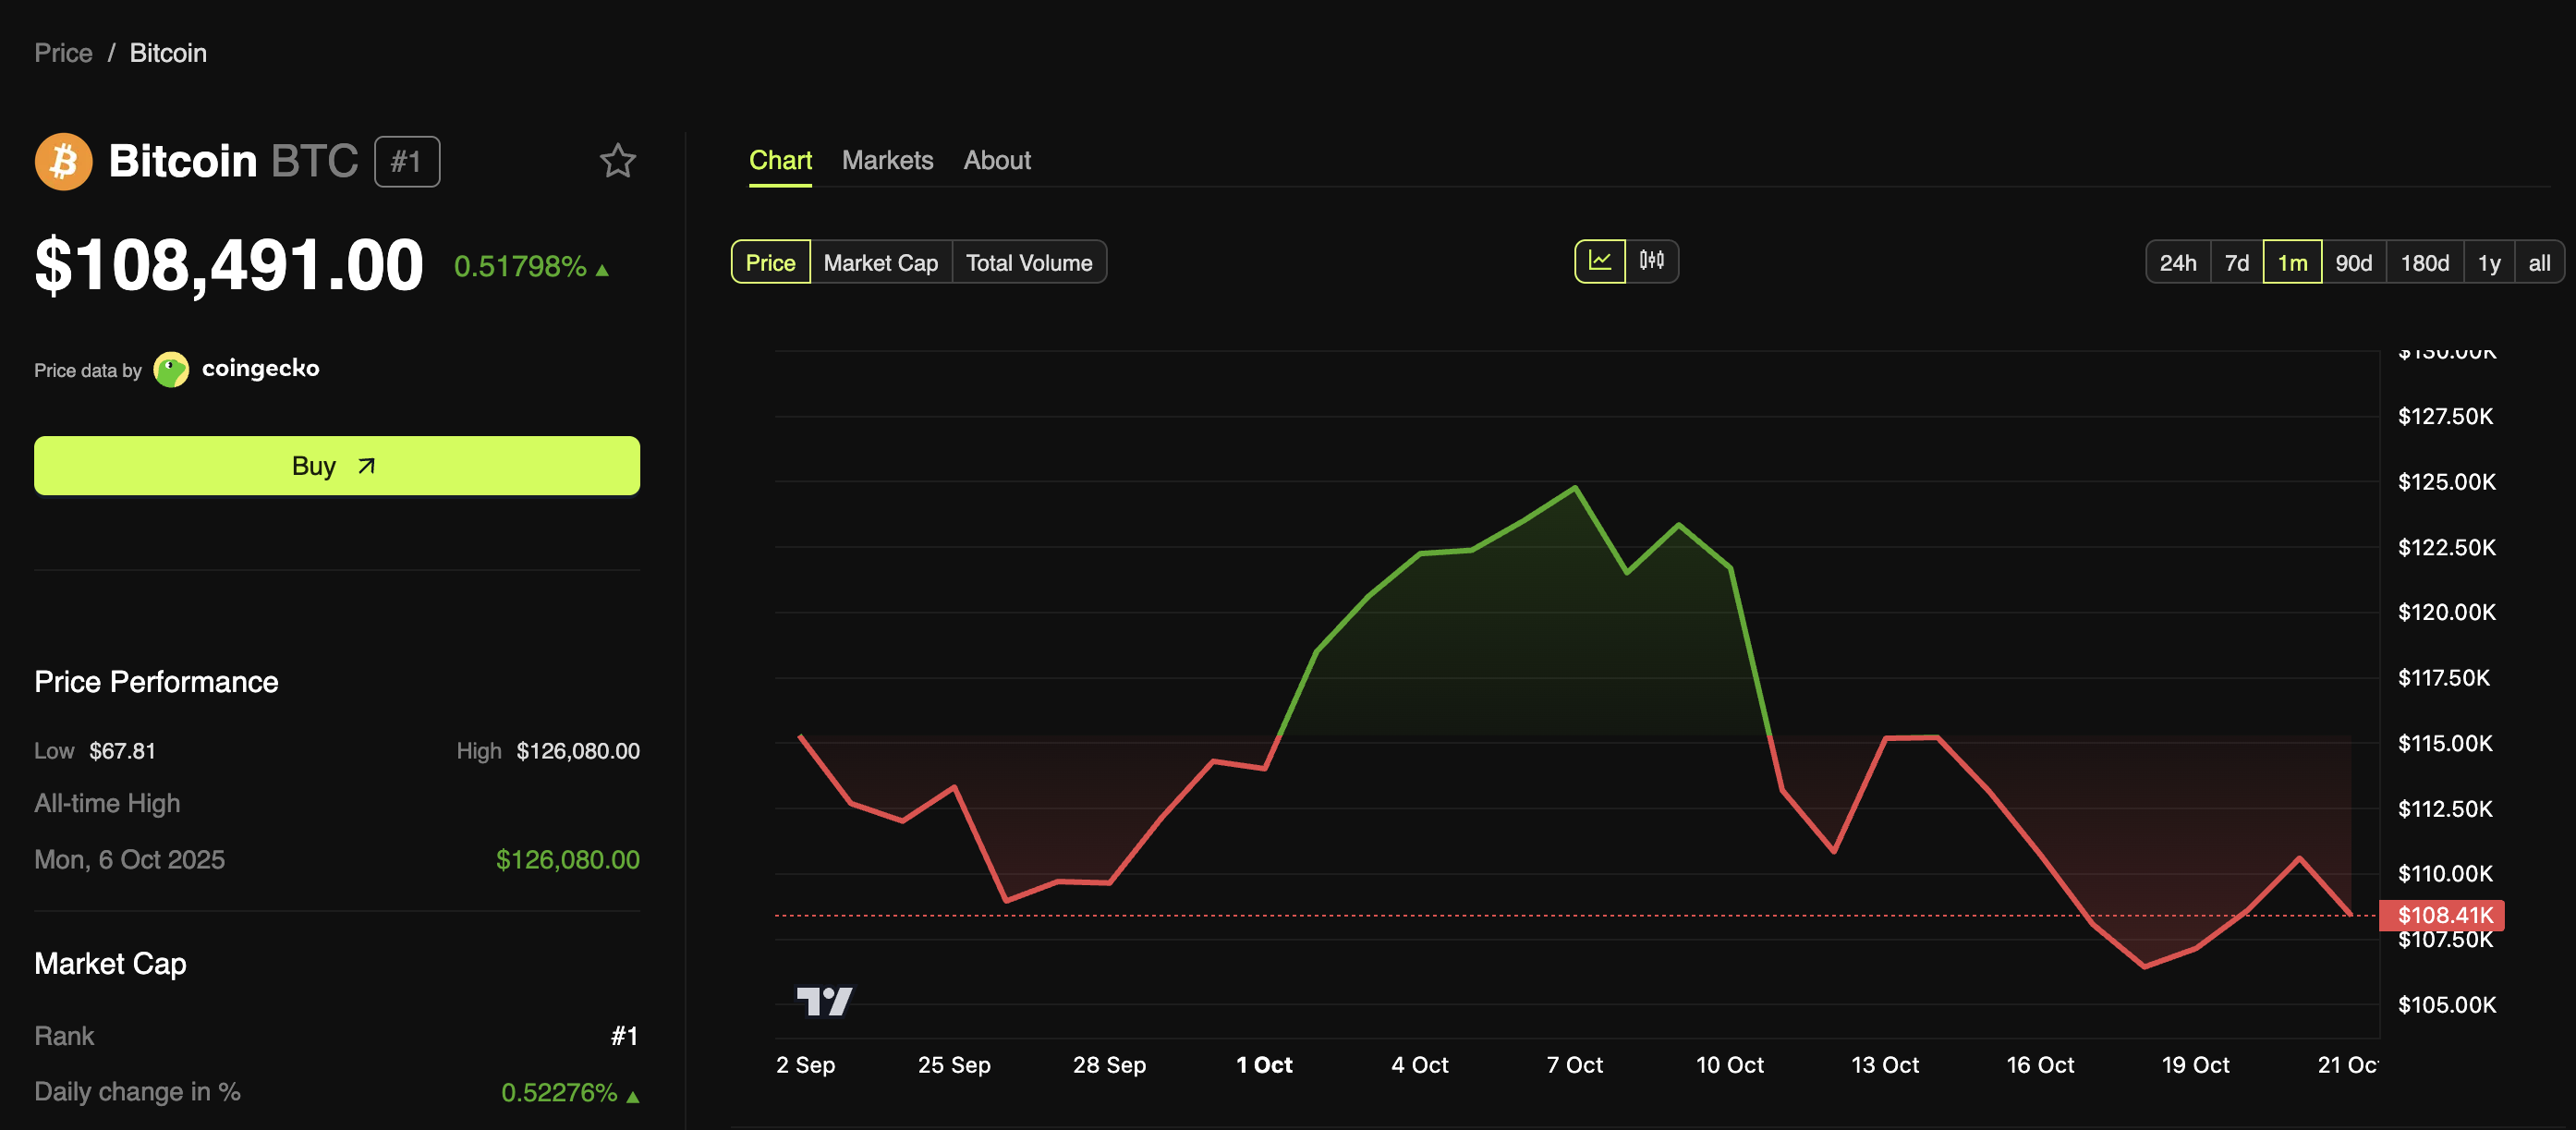The height and width of the screenshot is (1130, 2576).
Task: Click the TradingView logo on chart
Action: 824,1000
